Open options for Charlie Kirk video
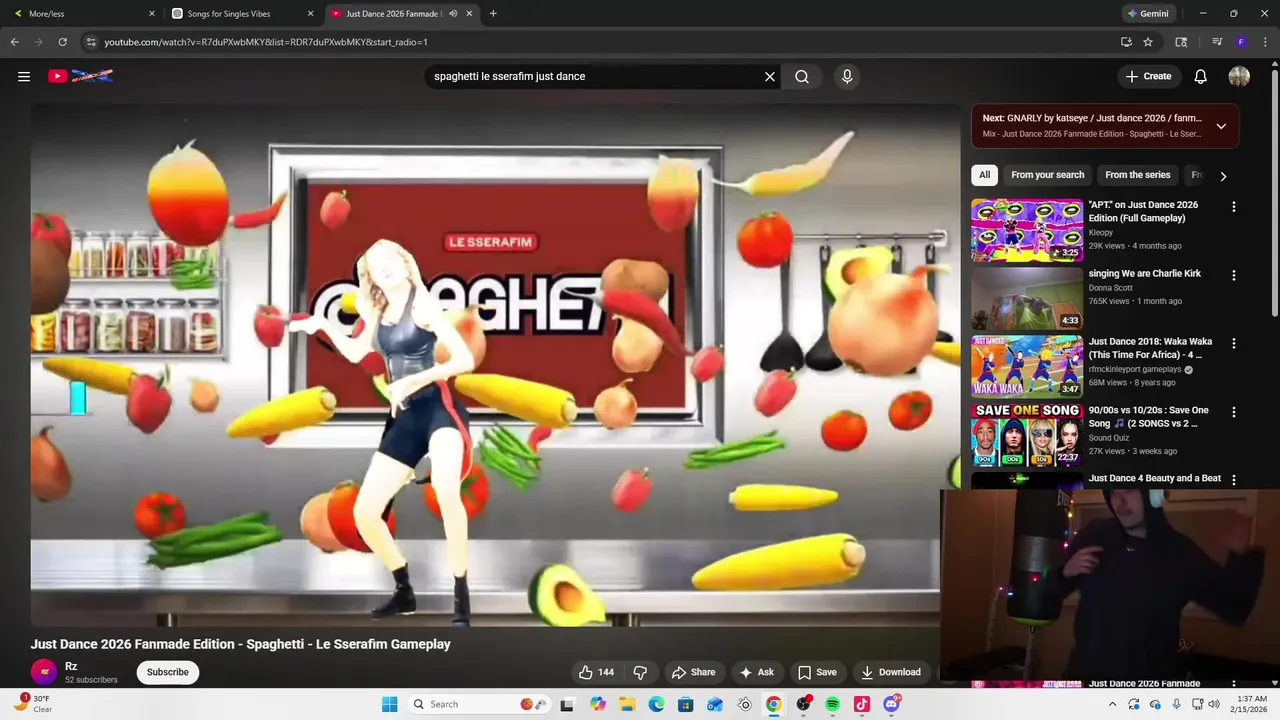Image resolution: width=1280 pixels, height=720 pixels. point(1233,275)
